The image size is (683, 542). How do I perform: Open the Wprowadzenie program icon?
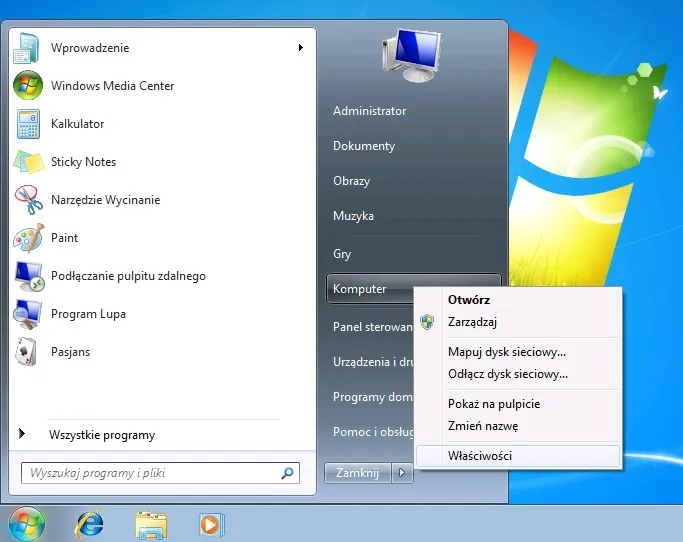click(x=27, y=48)
